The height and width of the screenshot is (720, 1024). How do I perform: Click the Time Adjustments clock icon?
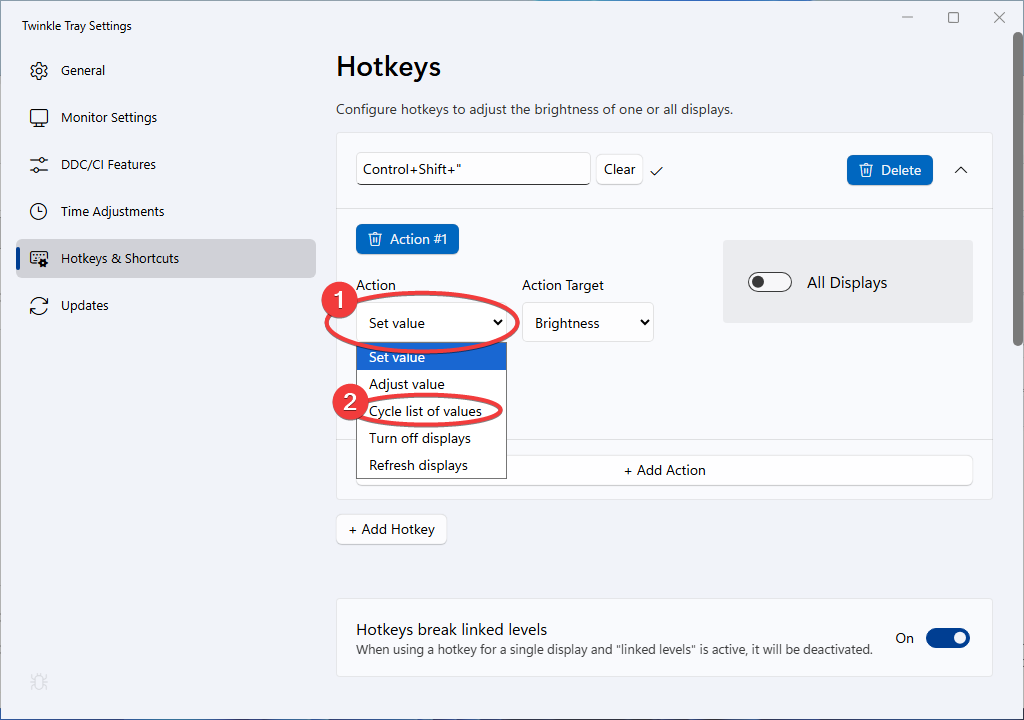39,212
